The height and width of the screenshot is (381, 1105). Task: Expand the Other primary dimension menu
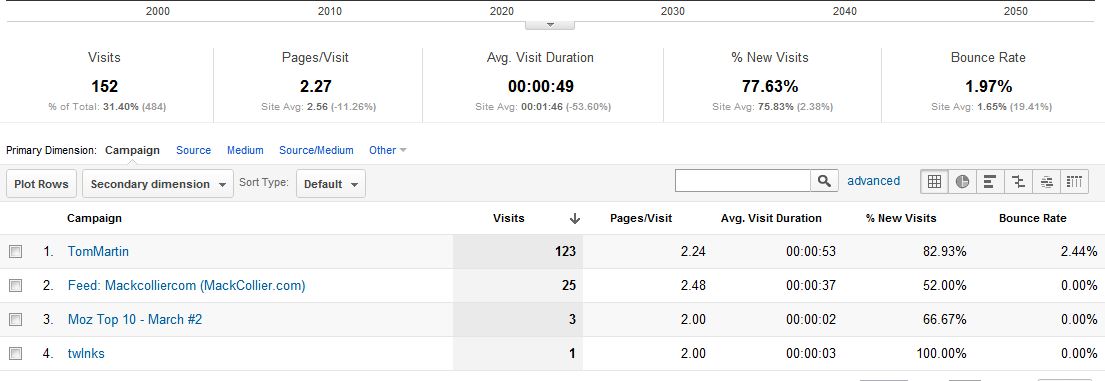[388, 150]
